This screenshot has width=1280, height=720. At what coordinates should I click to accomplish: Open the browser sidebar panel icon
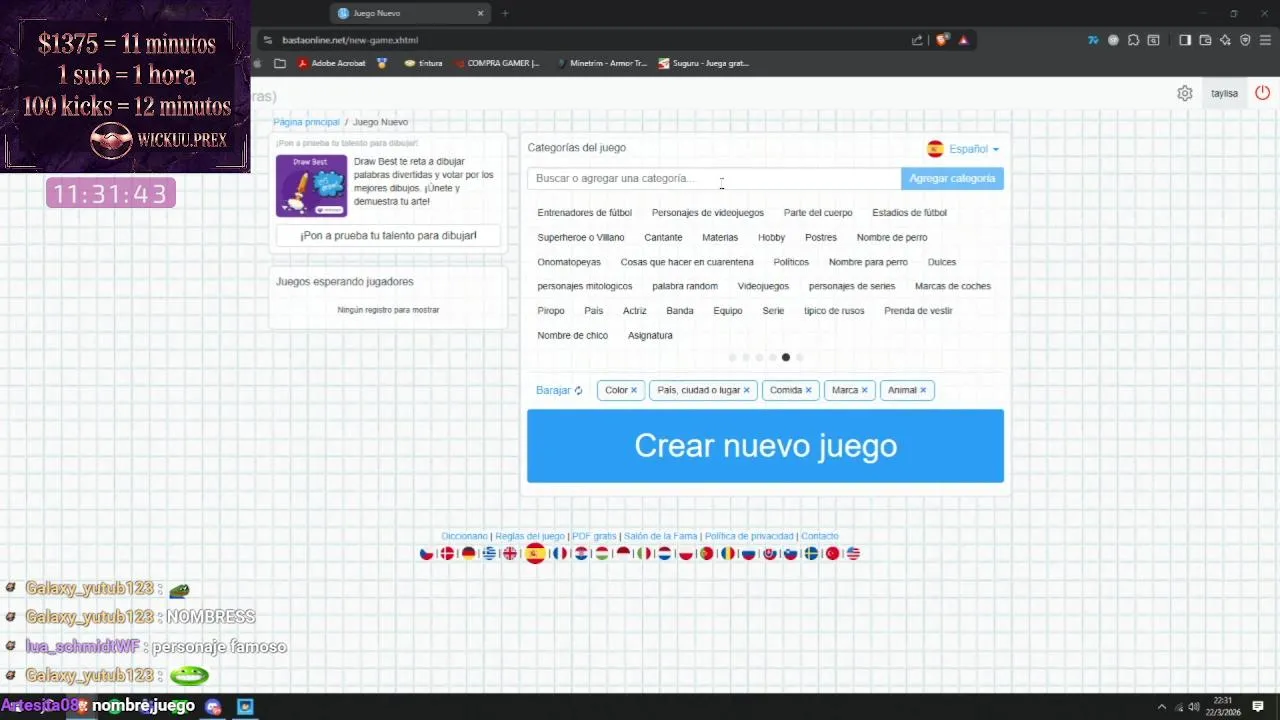pos(1185,40)
